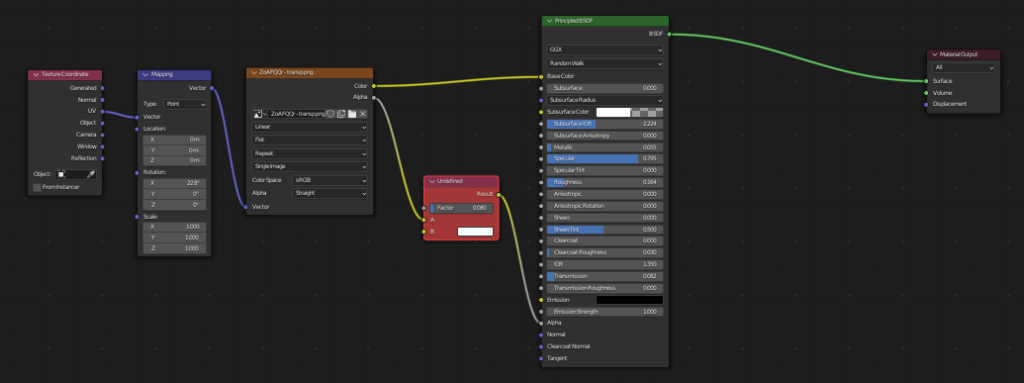Click the Emission Strength value field
Screen dimensions: 1024x383
pos(605,312)
